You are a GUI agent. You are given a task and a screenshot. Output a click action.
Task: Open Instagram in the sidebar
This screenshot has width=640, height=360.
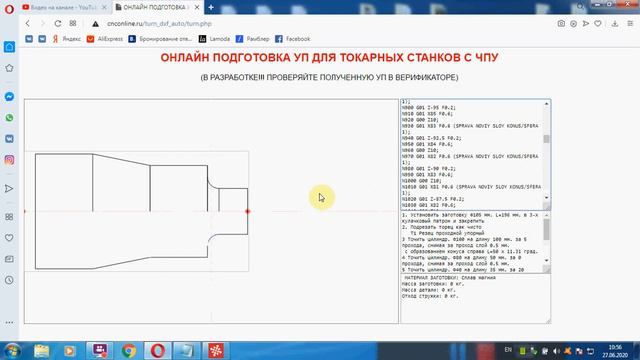pos(9,160)
